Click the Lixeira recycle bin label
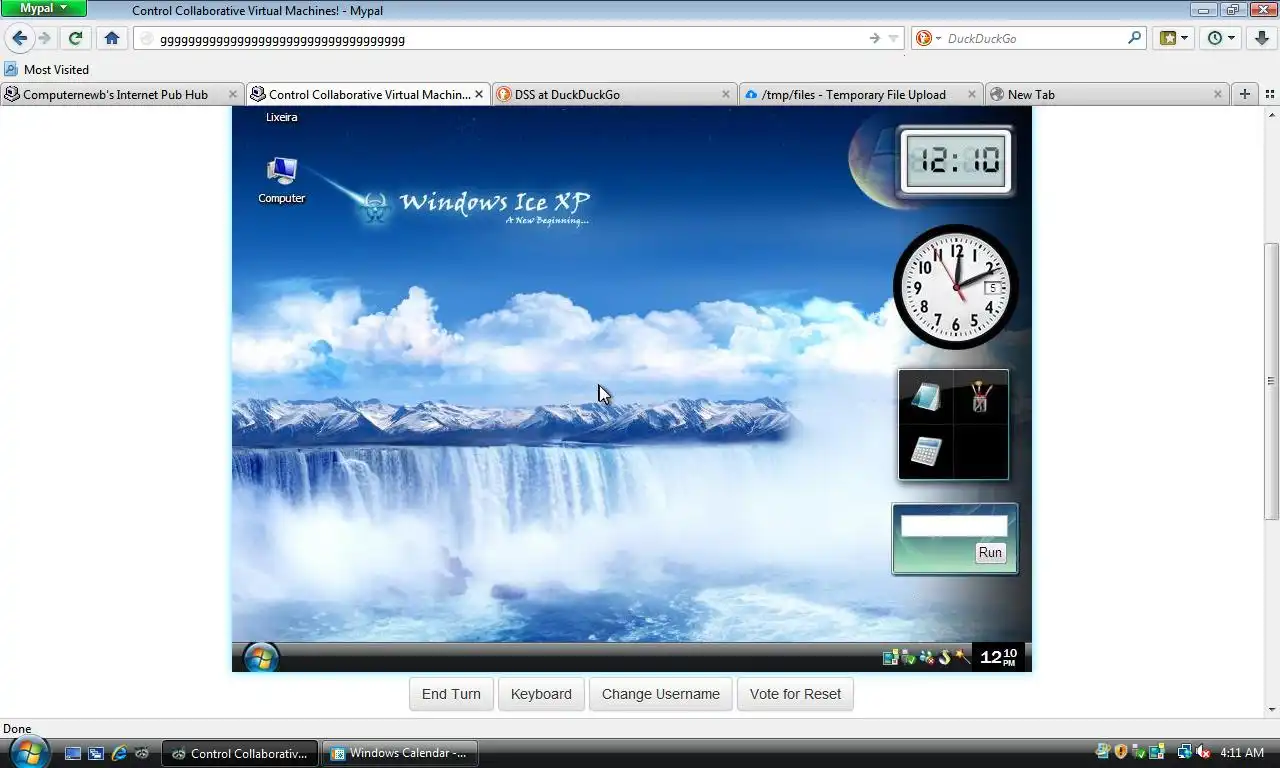 pos(281,117)
